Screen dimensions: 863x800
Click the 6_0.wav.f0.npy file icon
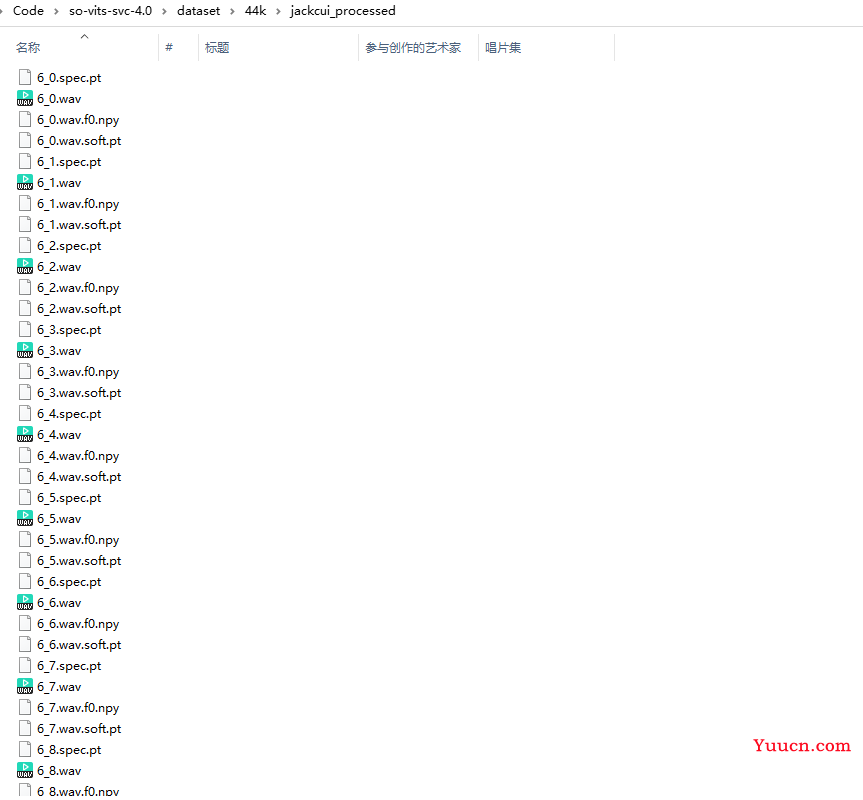(25, 119)
